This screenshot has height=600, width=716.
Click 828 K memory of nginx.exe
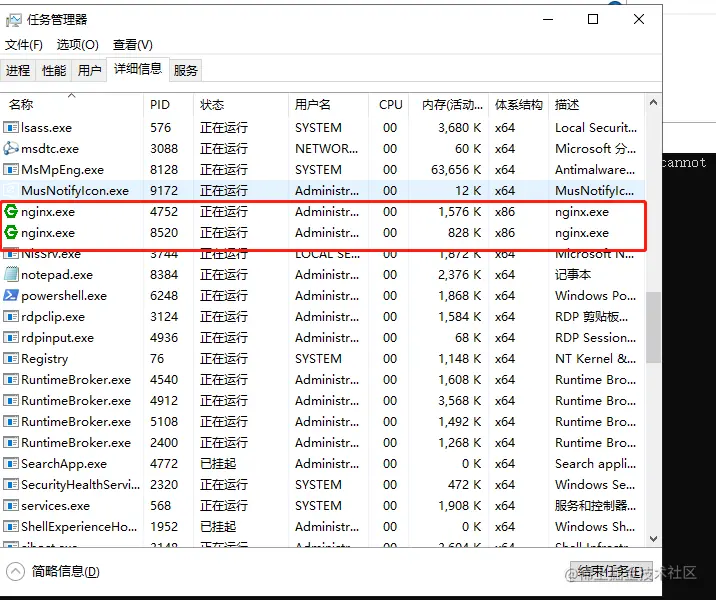(x=464, y=232)
